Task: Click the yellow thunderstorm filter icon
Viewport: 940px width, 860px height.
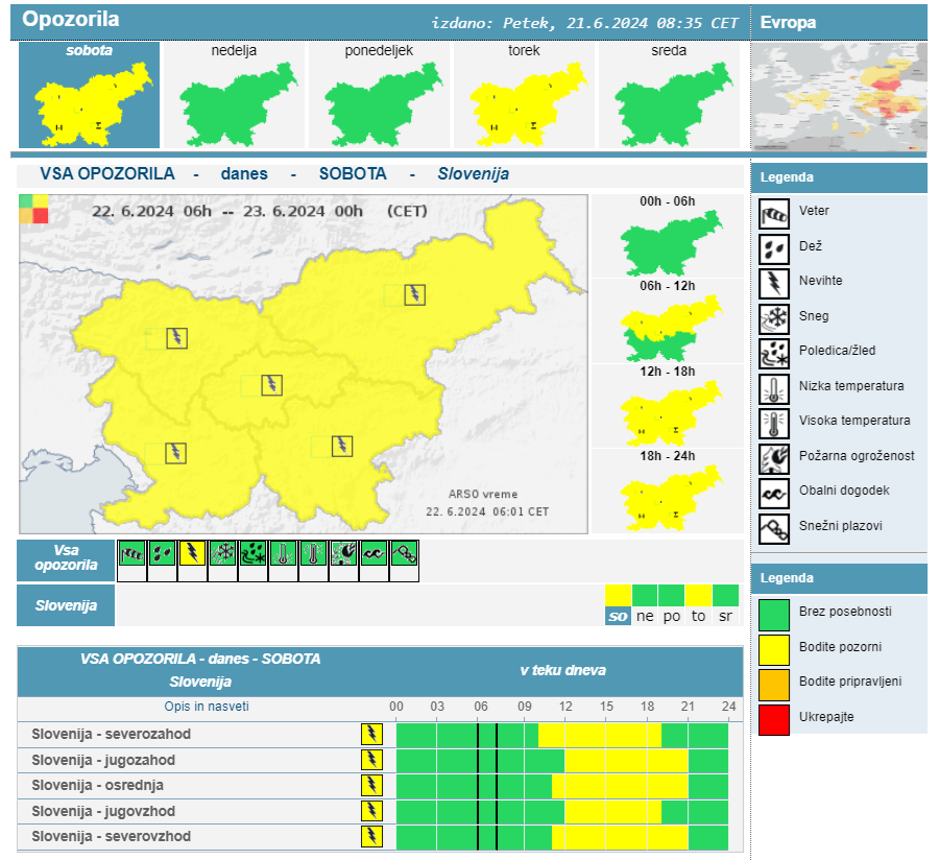Action: [192, 554]
